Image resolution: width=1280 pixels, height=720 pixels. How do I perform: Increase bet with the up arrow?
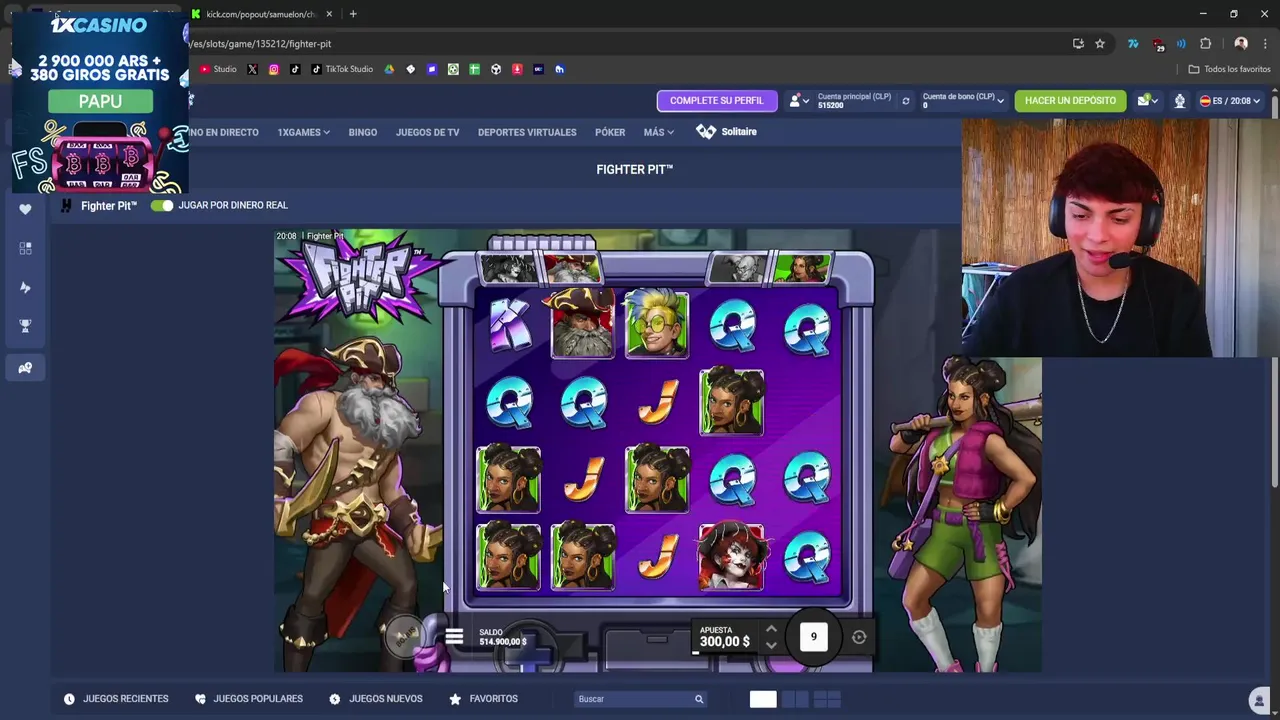coord(771,630)
